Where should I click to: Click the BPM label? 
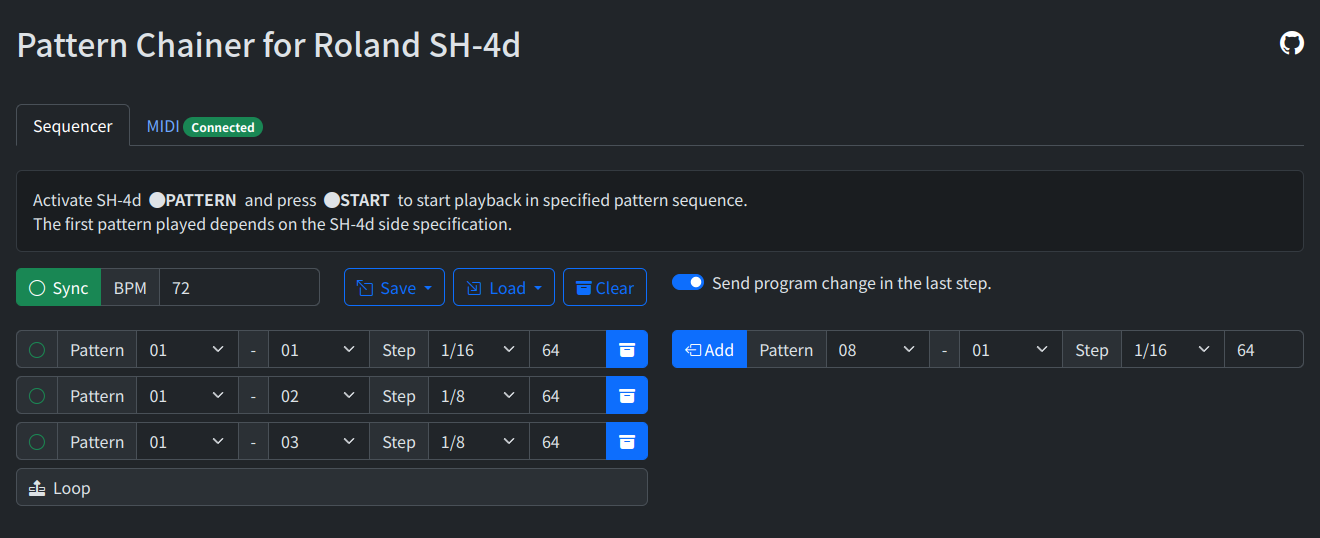click(x=130, y=288)
